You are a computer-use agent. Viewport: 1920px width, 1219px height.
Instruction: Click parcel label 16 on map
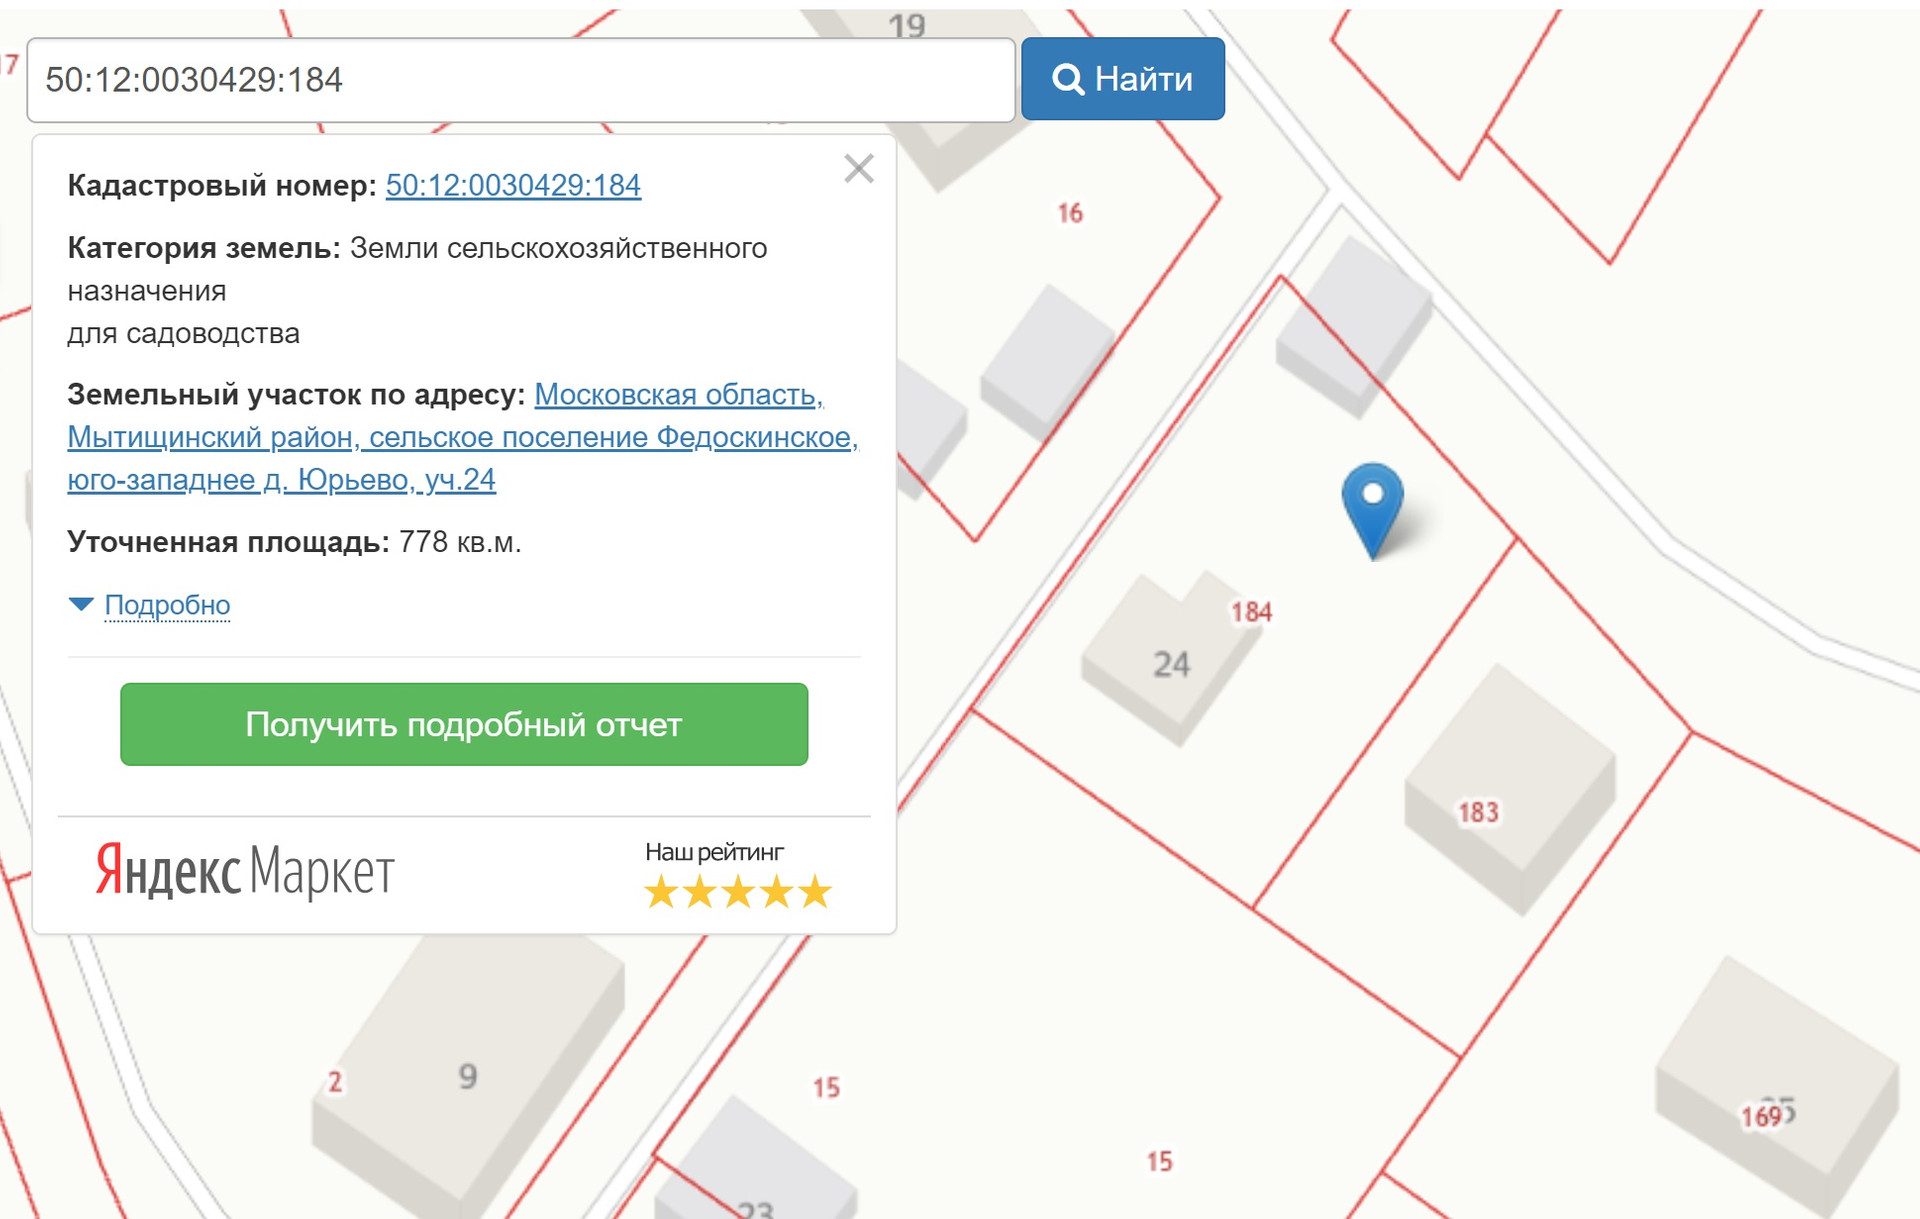coord(1070,213)
